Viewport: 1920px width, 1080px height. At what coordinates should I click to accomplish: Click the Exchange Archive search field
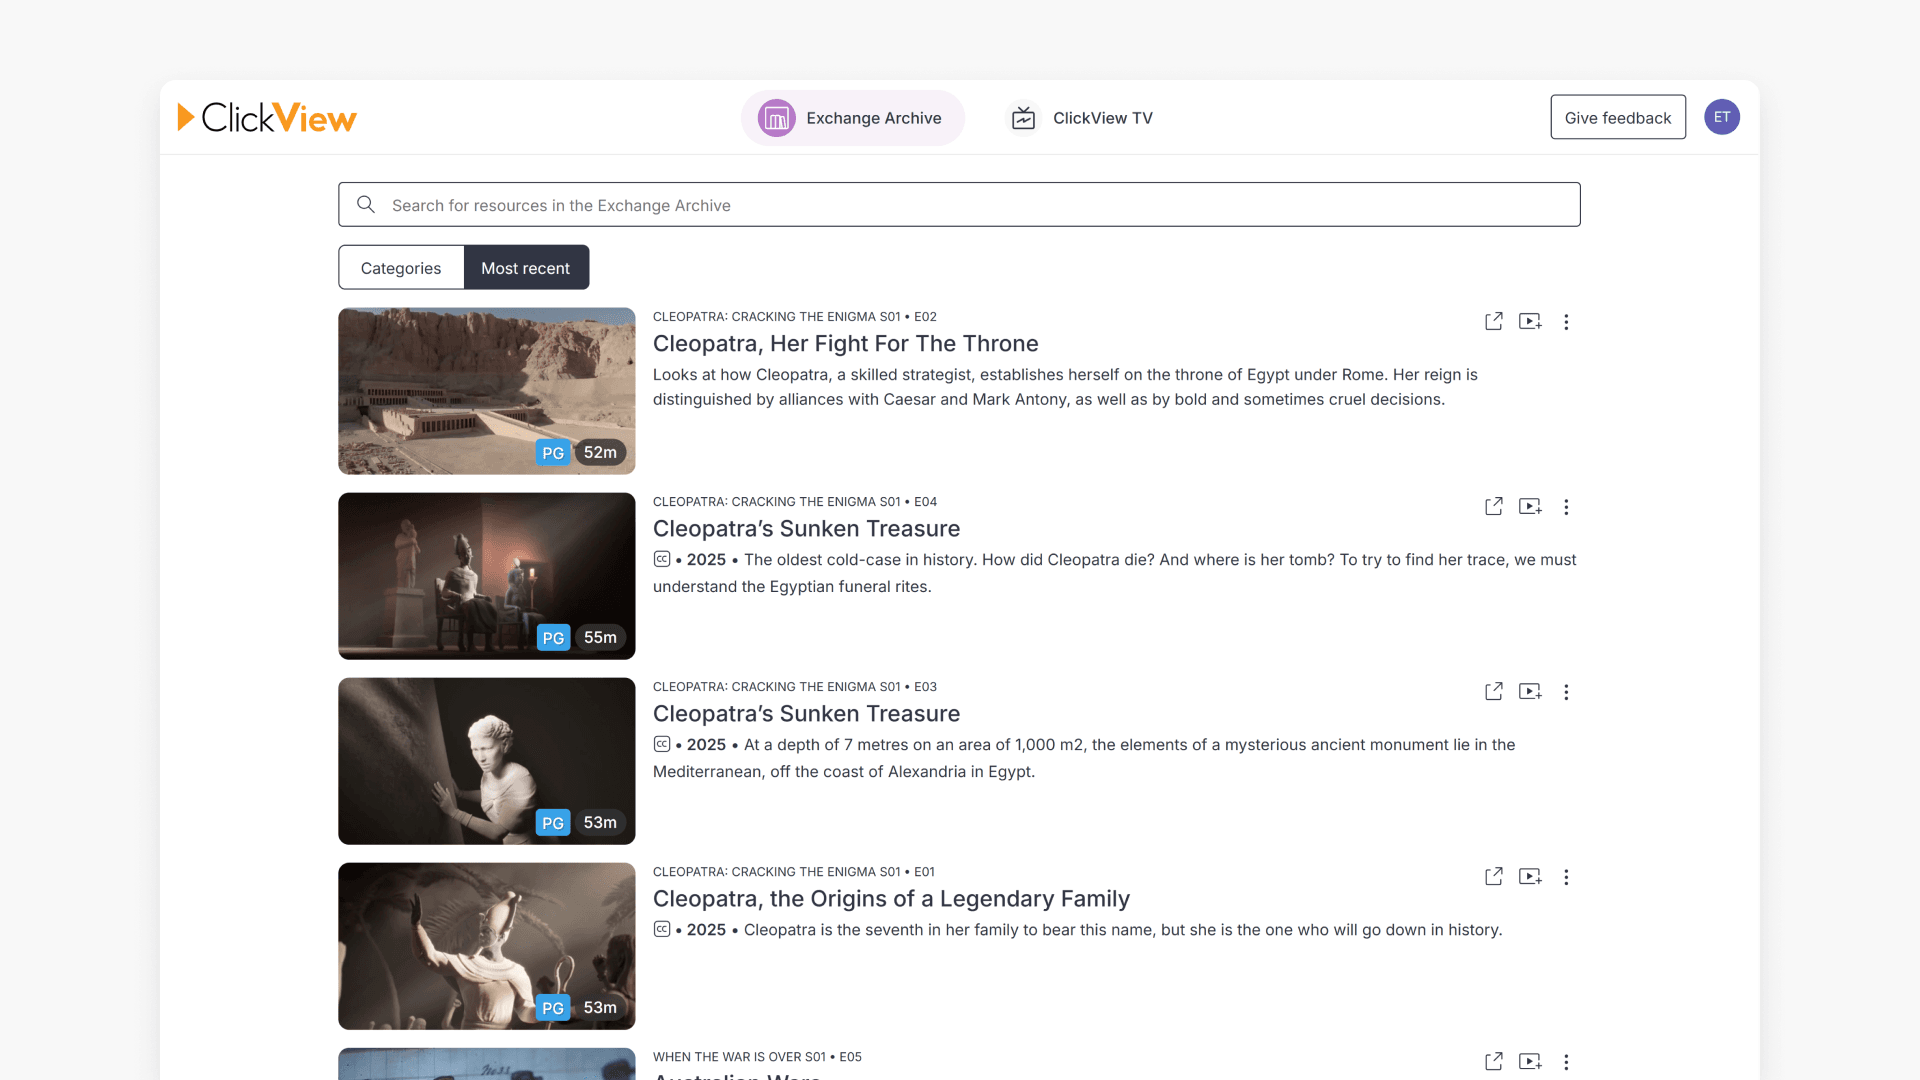click(960, 205)
